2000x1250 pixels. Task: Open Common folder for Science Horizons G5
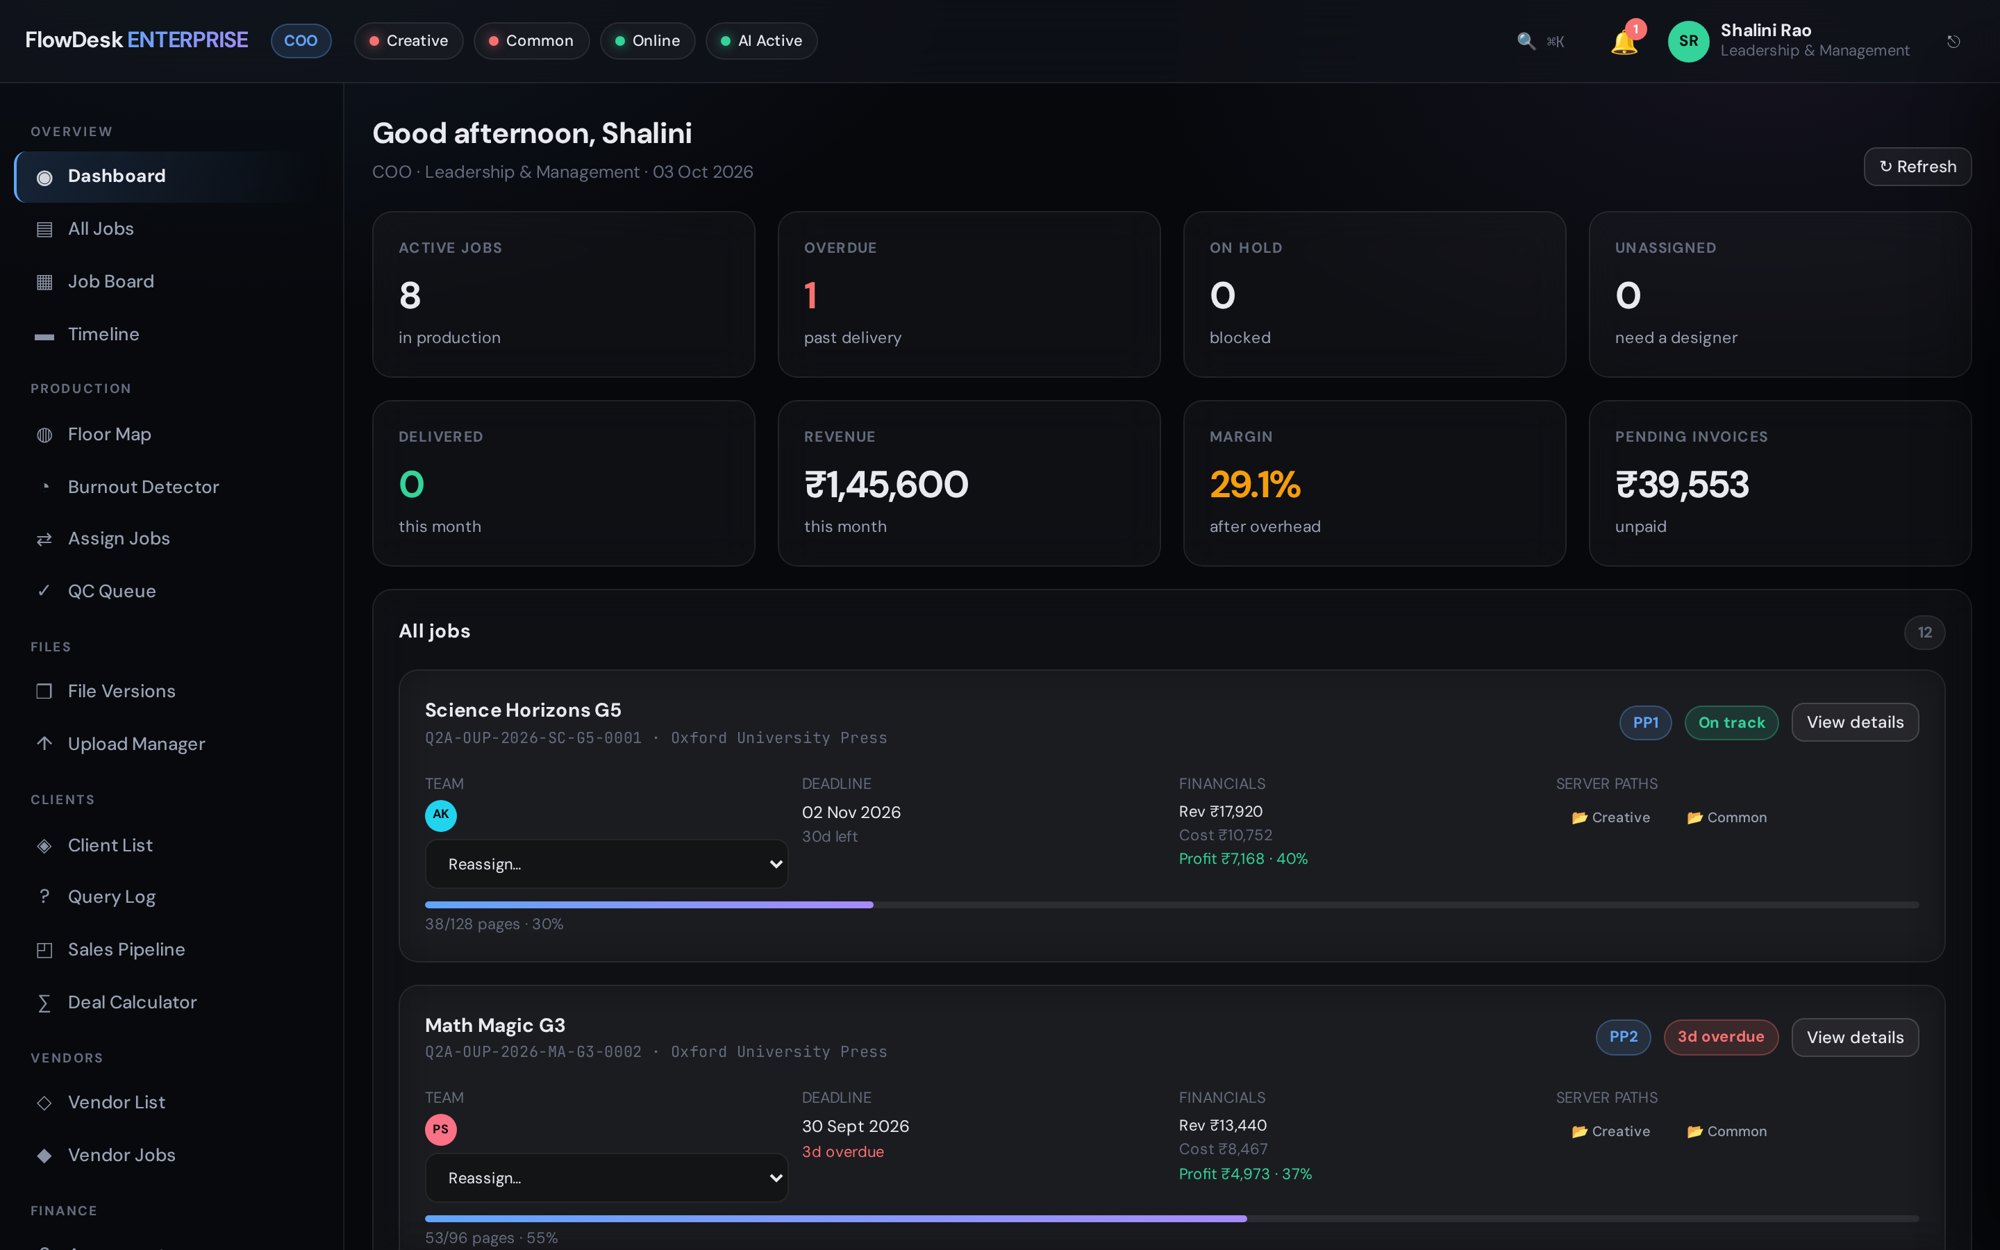(1727, 817)
